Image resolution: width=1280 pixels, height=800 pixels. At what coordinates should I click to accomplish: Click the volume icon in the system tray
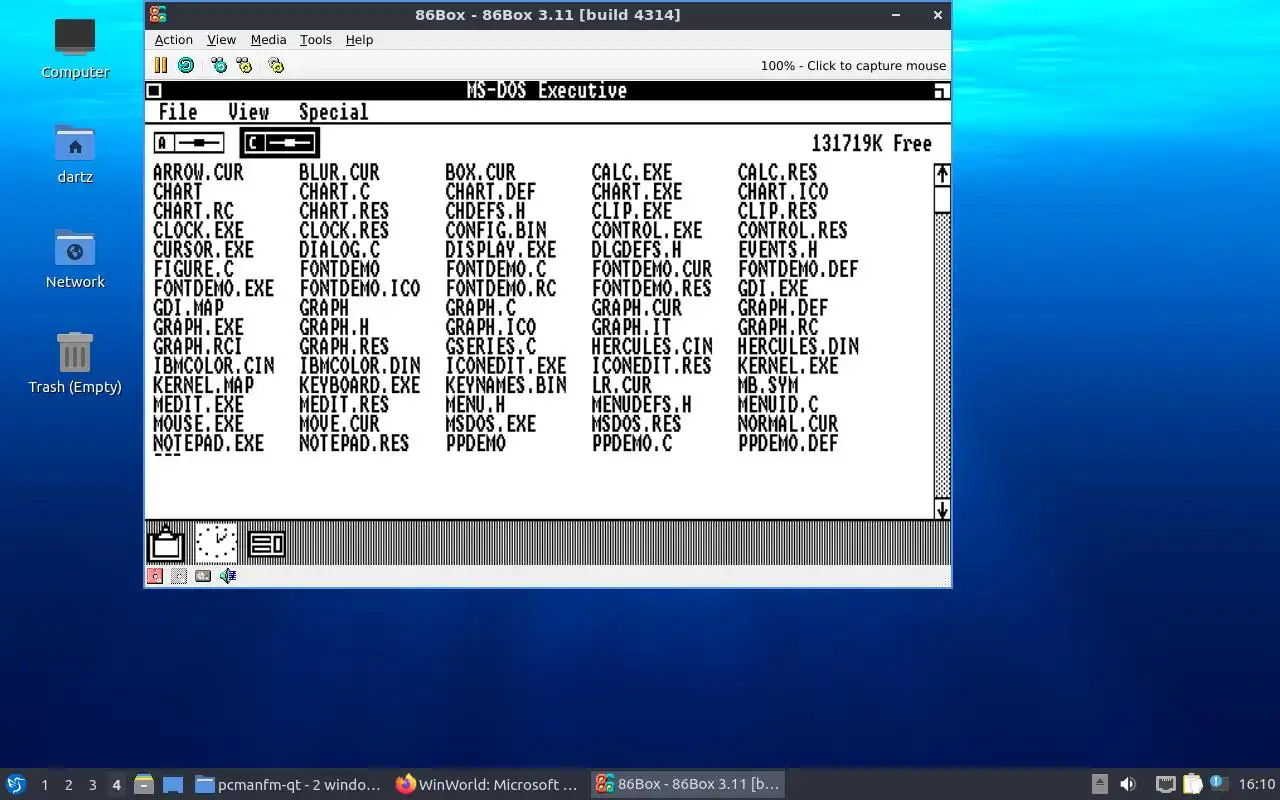click(1128, 784)
